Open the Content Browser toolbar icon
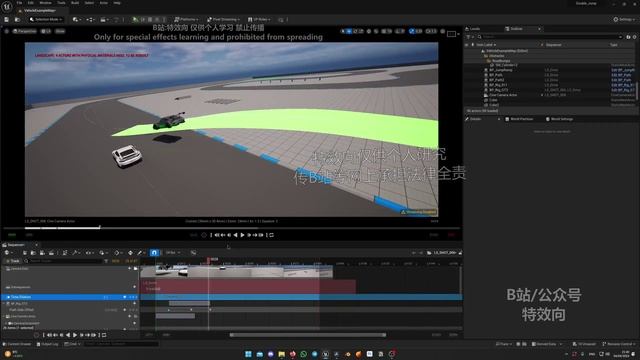Screen dimensions: 640x360 [x=17, y=19]
